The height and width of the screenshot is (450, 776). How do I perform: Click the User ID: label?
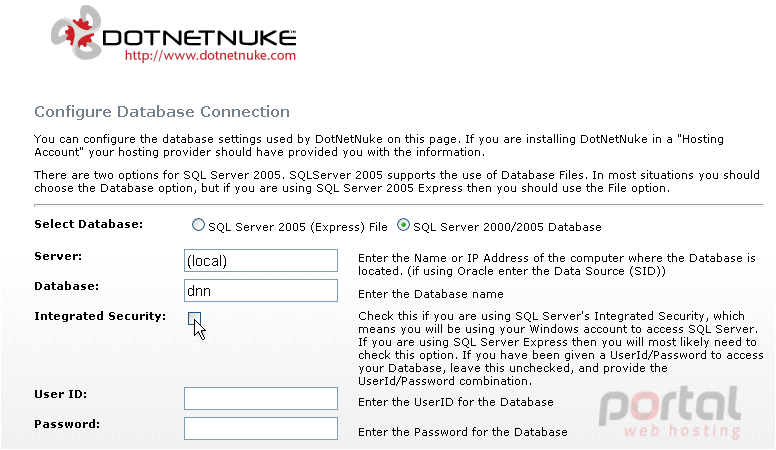coord(60,395)
